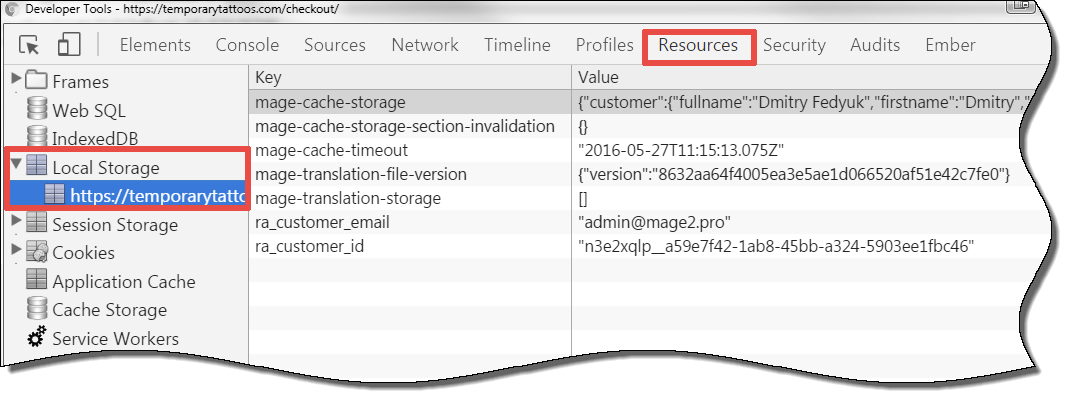The image size is (1068, 399).
Task: Switch to the Console tab
Action: [247, 45]
